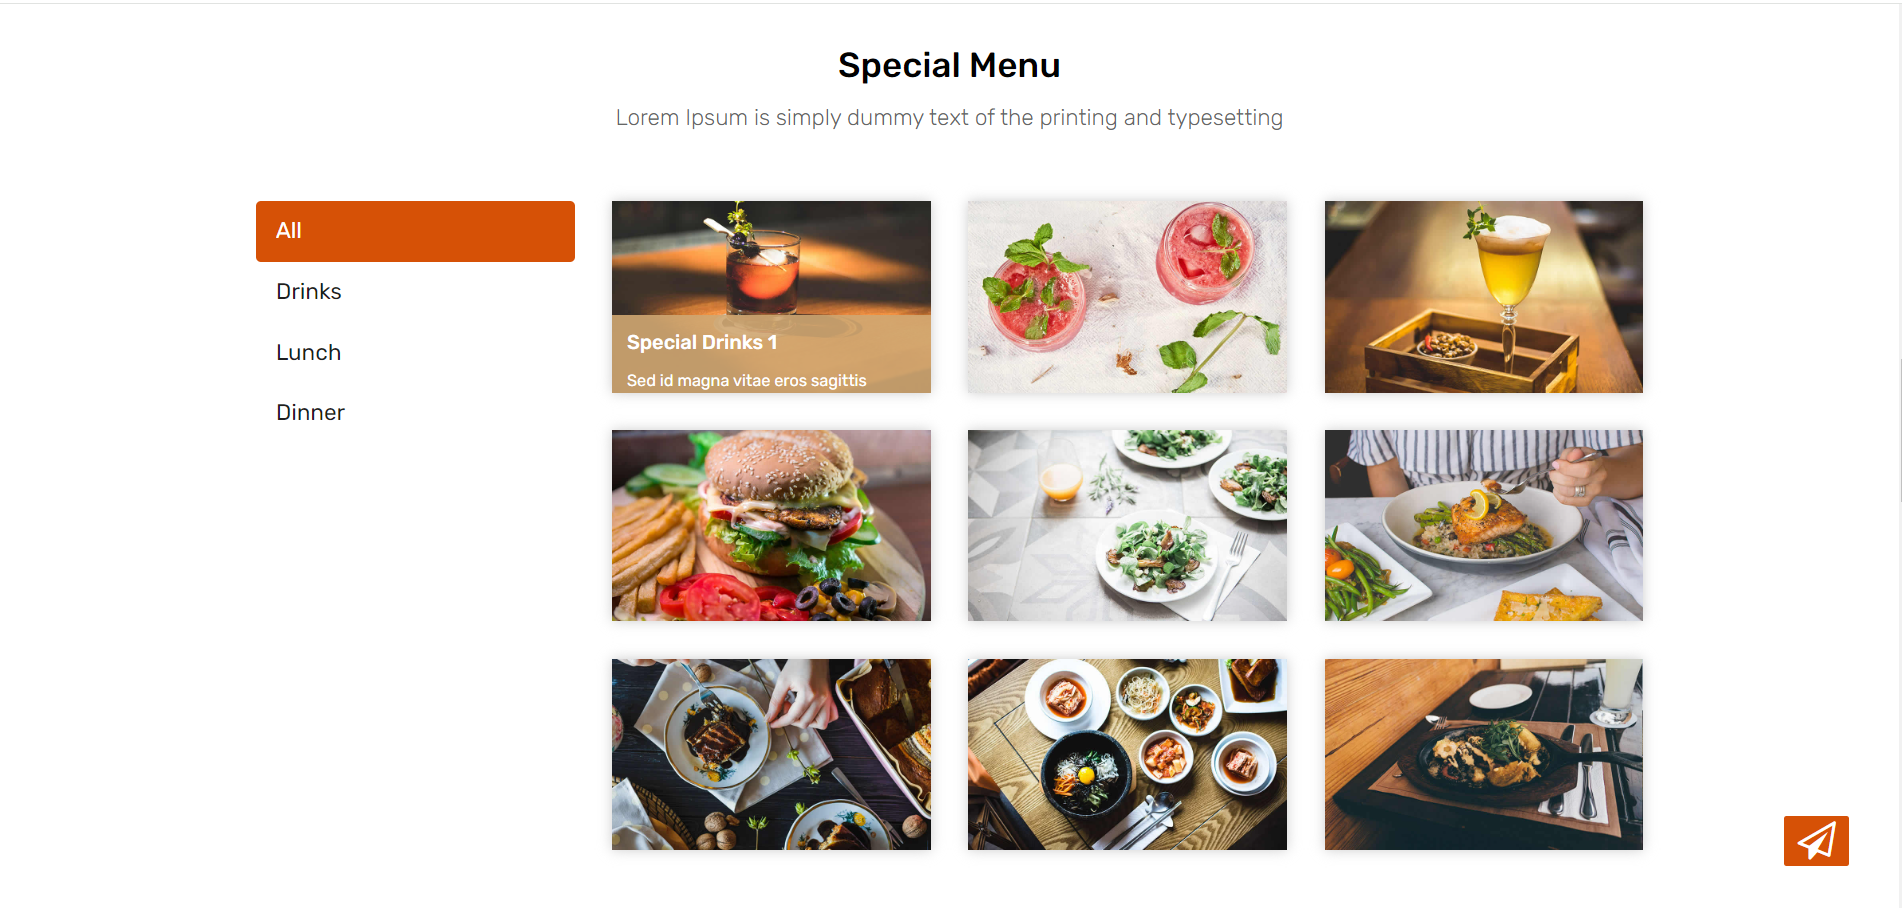Viewport: 1902px width, 908px height.
Task: Open the yellow cocktail glass image
Action: click(x=1484, y=297)
